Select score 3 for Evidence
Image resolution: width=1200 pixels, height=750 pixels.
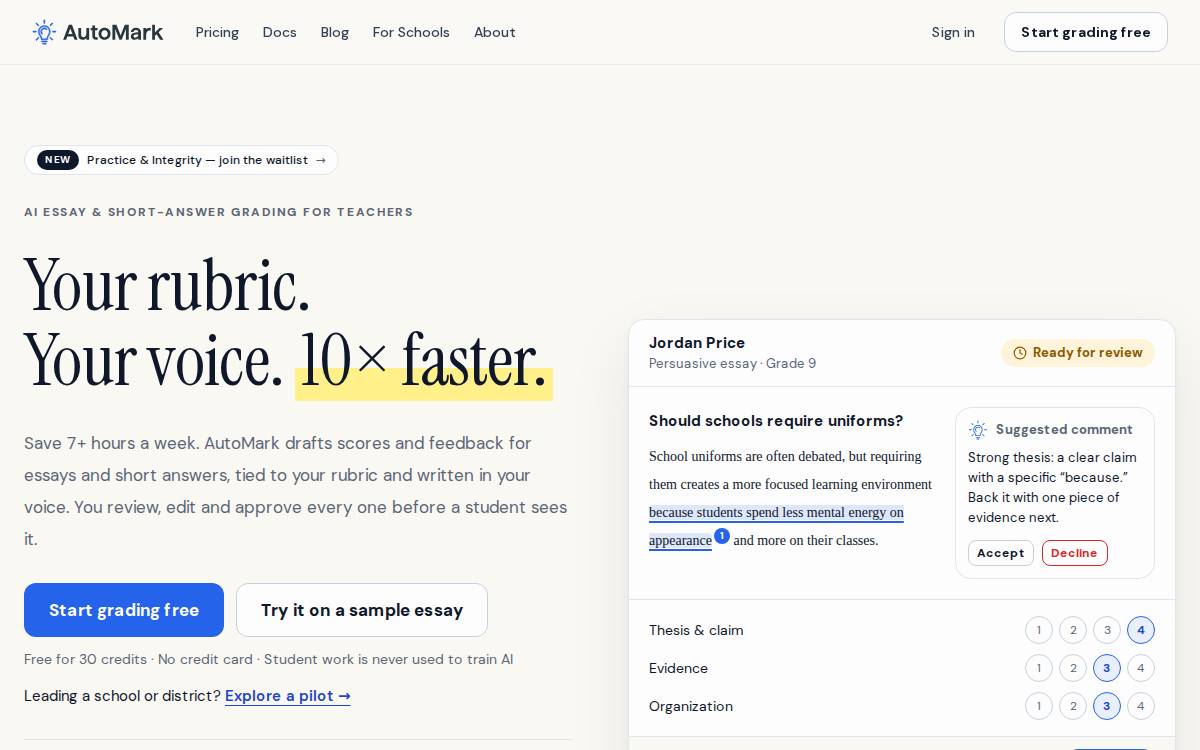(x=1107, y=668)
